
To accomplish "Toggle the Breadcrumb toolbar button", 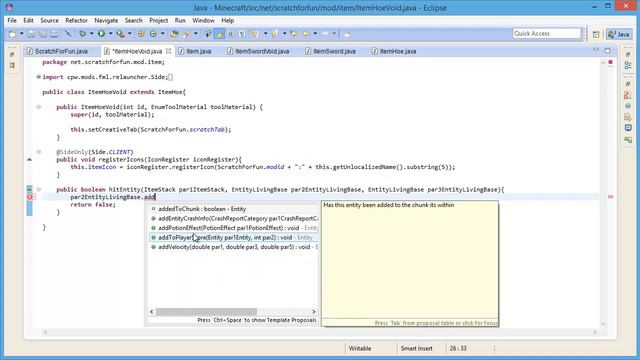I will [208, 34].
